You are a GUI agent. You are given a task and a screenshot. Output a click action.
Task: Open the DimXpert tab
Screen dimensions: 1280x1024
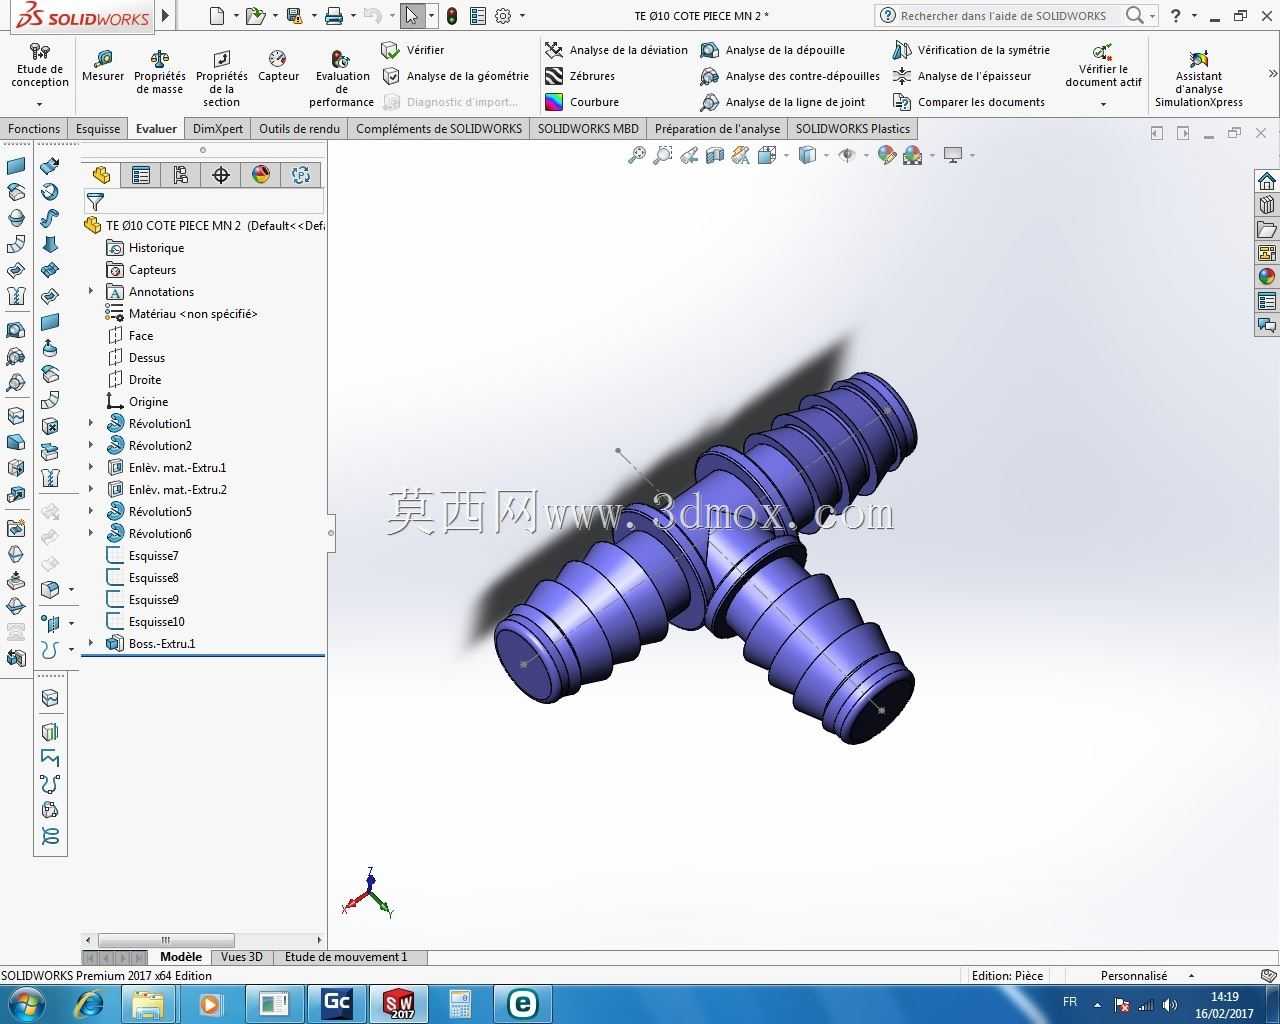pos(218,129)
